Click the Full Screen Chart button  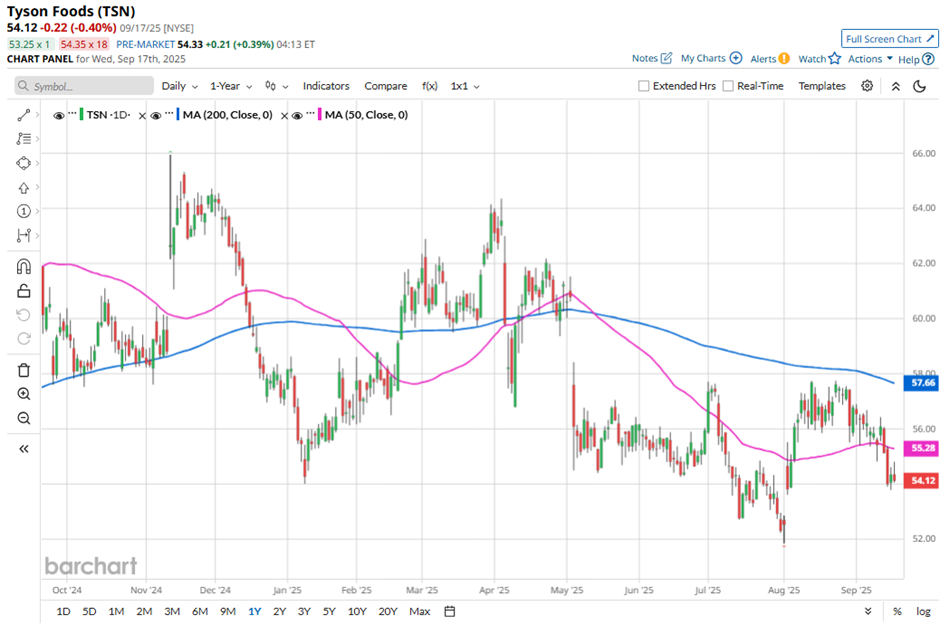click(889, 39)
